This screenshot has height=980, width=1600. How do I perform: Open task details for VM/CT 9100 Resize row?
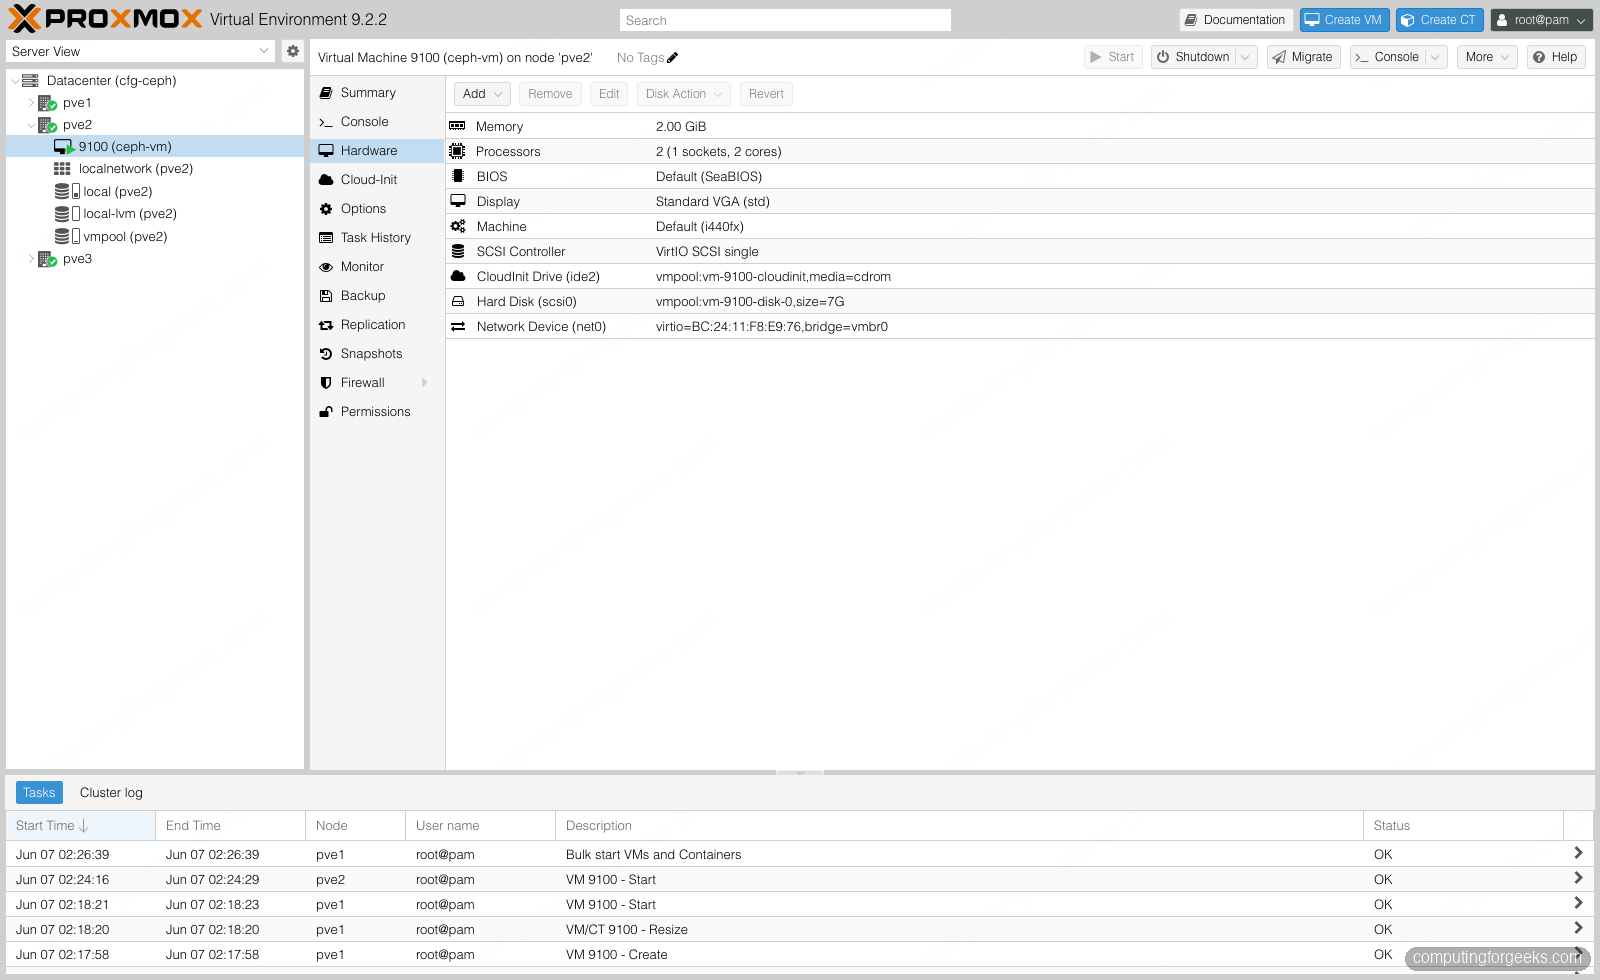1578,928
